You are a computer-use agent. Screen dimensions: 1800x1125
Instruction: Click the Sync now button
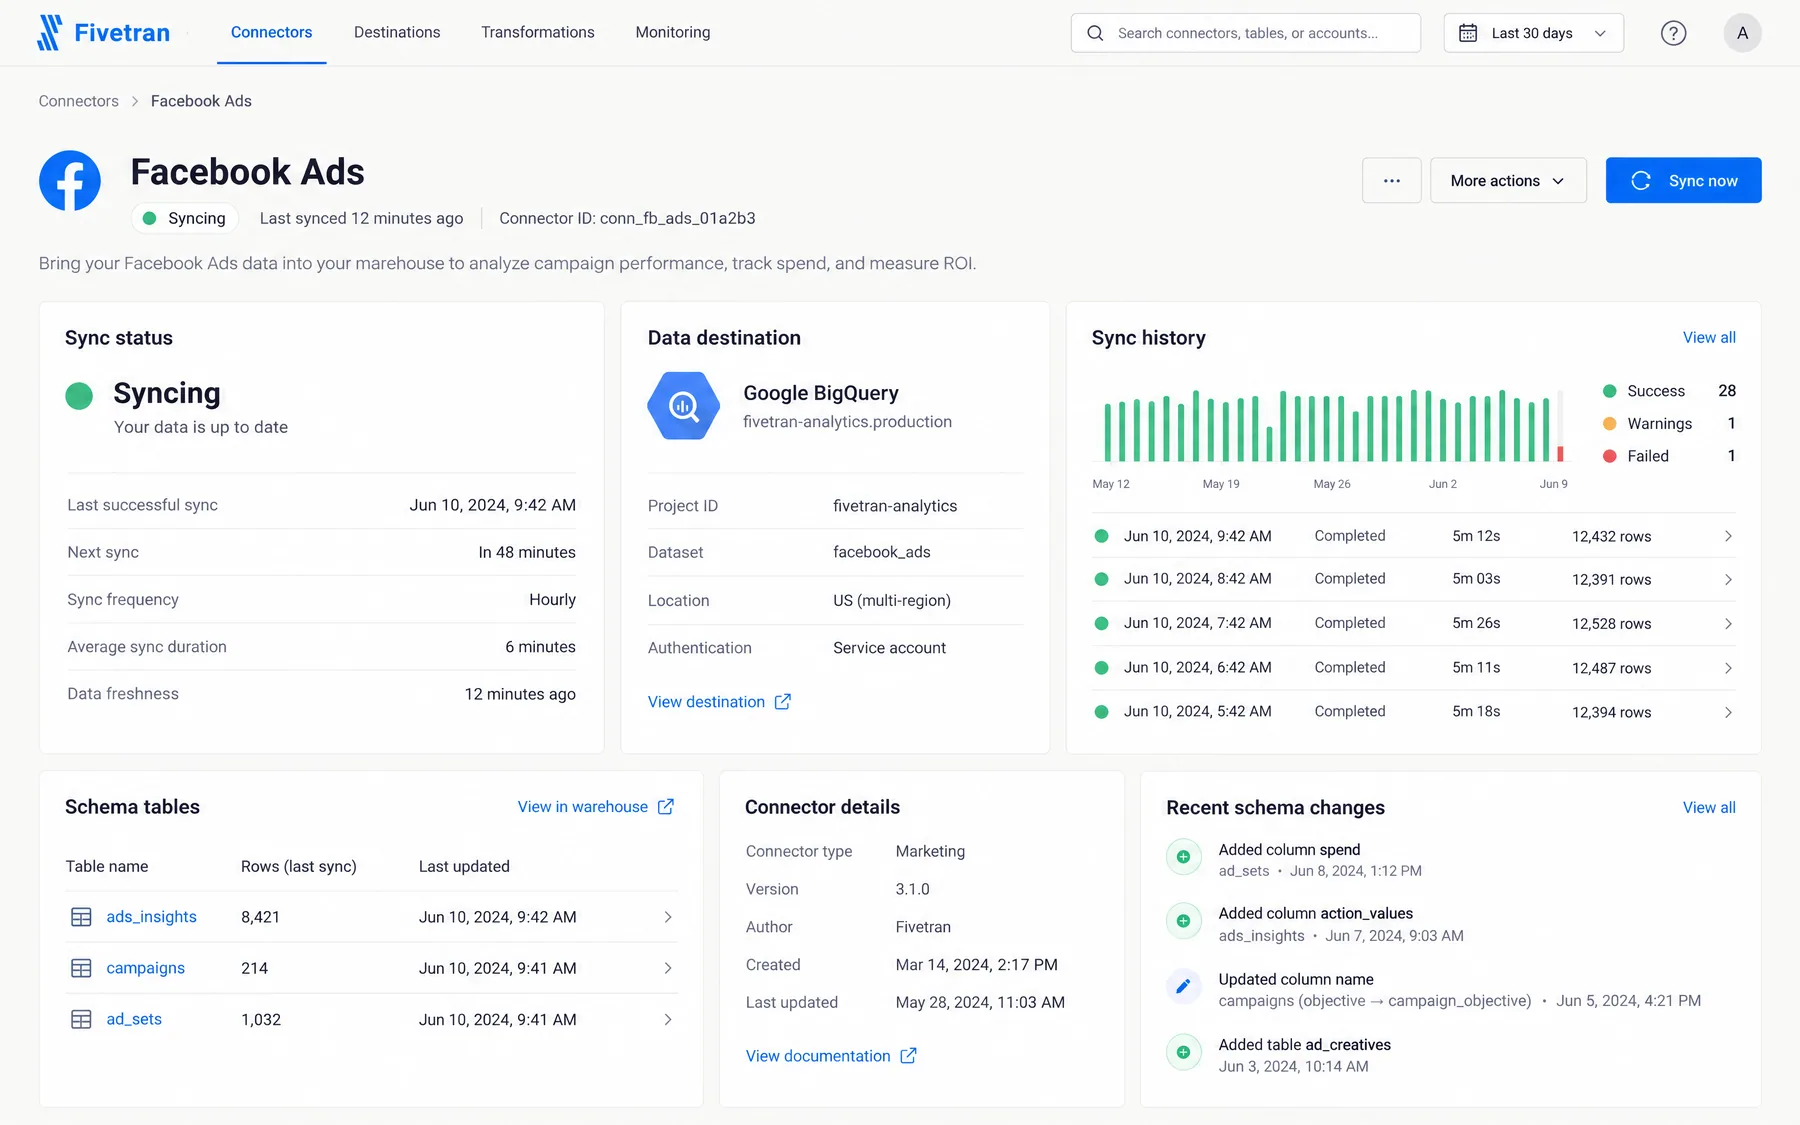pyautogui.click(x=1683, y=181)
